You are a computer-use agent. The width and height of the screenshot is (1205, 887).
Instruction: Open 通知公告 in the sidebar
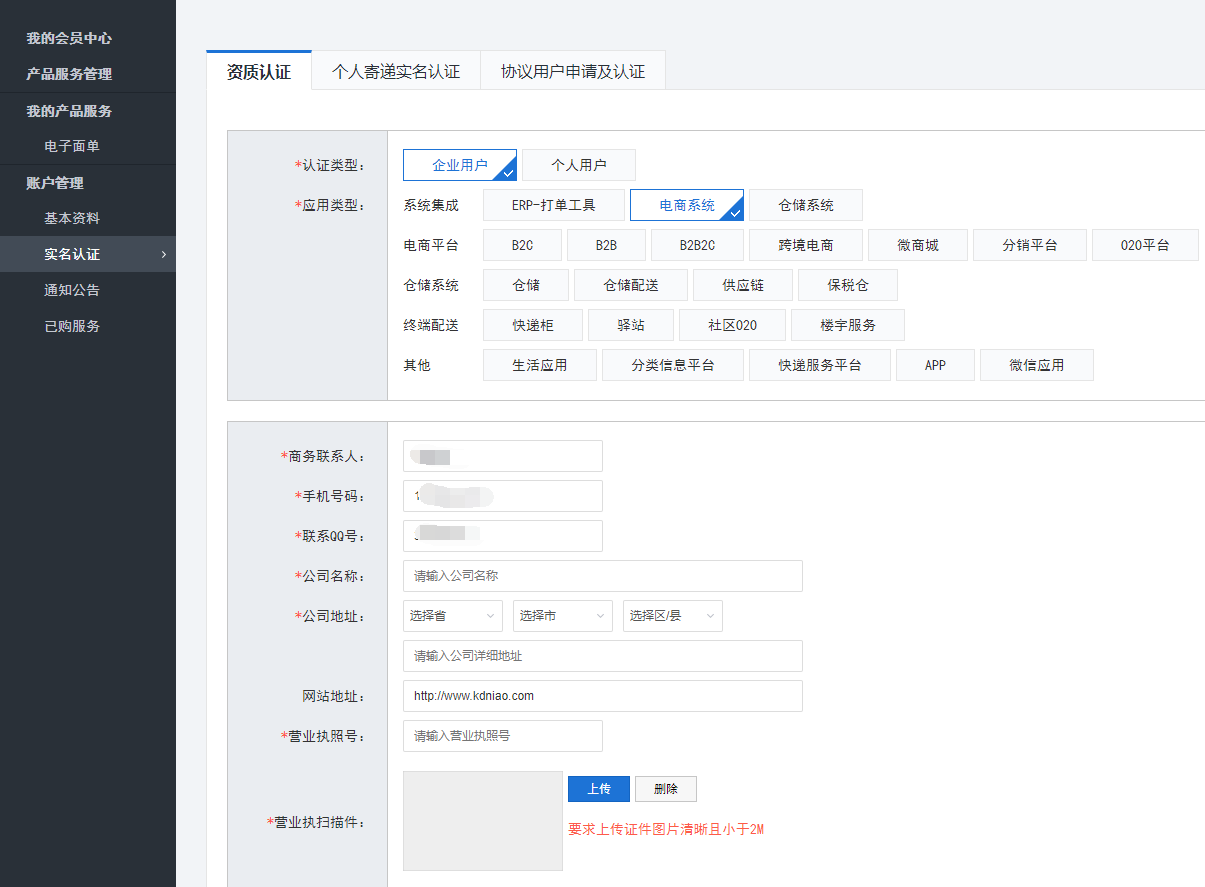coord(72,290)
